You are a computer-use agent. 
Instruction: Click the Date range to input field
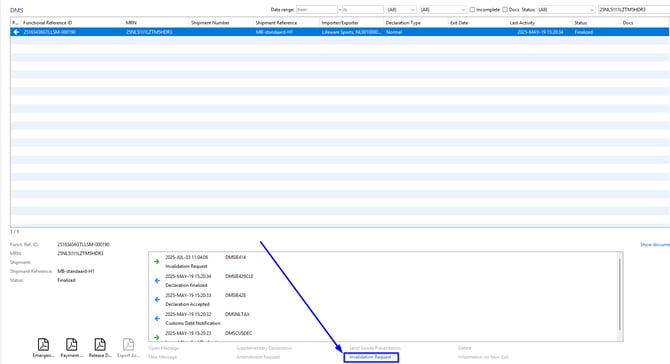(362, 9)
